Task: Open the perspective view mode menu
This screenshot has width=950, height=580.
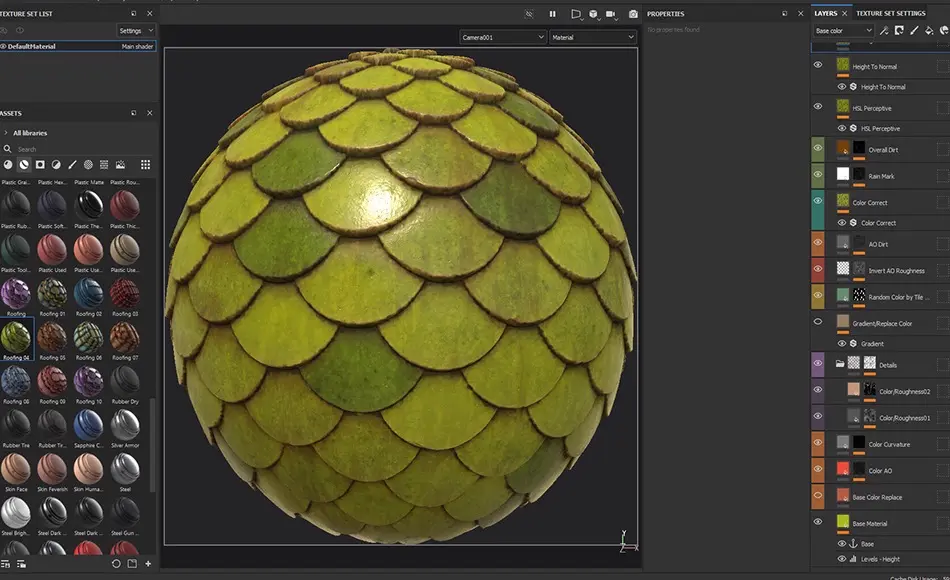Action: click(576, 14)
